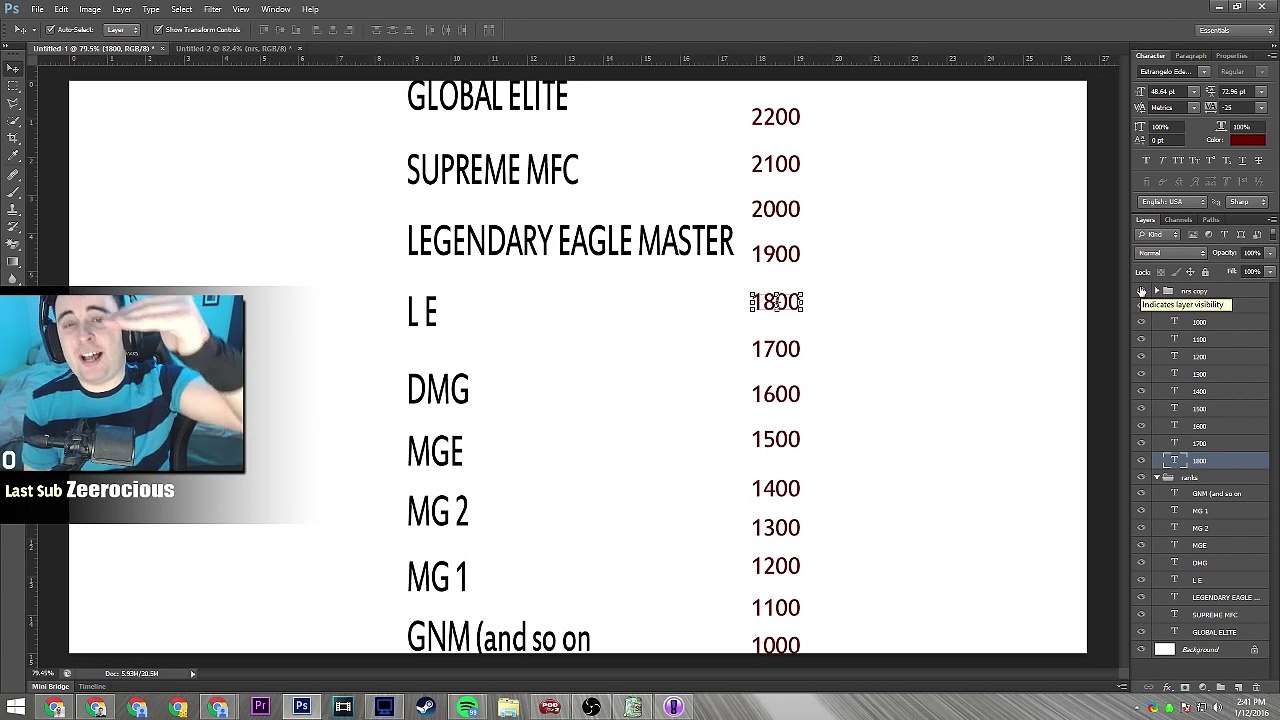Toggle the Auto-Select checkbox
The height and width of the screenshot is (720, 1280).
(x=49, y=29)
